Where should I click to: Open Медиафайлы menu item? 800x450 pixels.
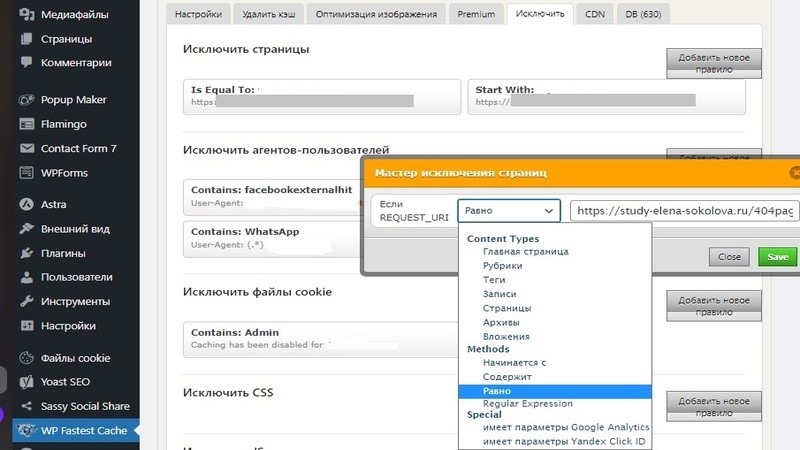[74, 14]
